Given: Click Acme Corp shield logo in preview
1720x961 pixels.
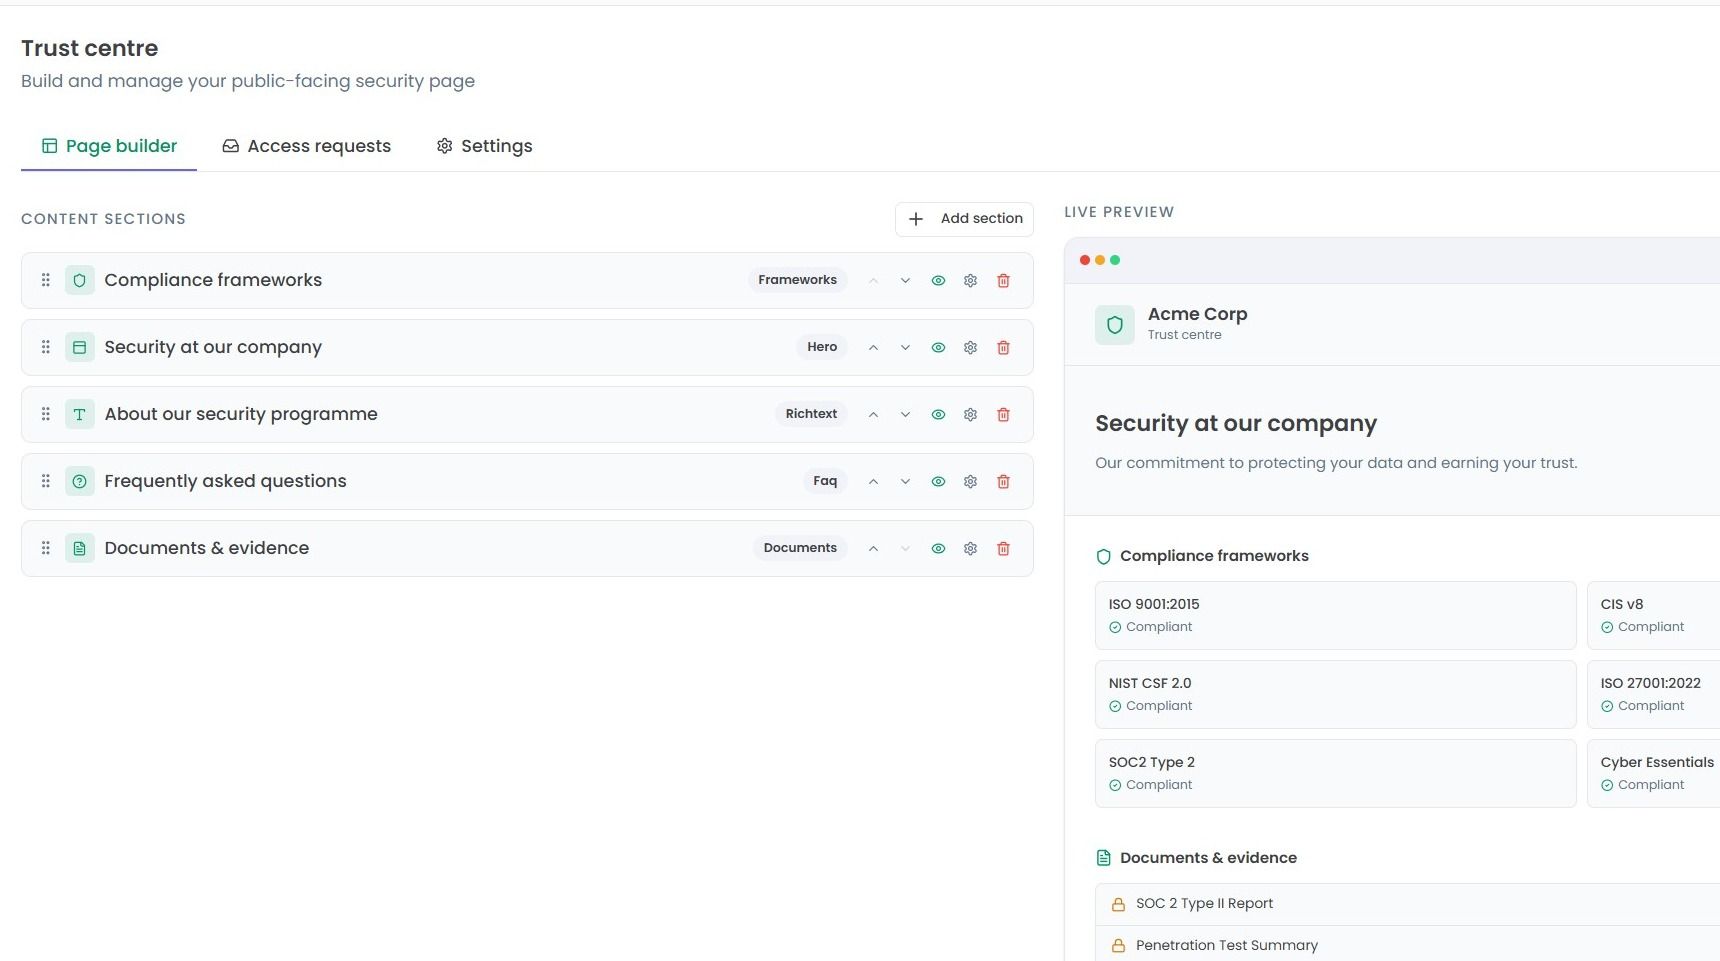Looking at the screenshot, I should point(1115,325).
